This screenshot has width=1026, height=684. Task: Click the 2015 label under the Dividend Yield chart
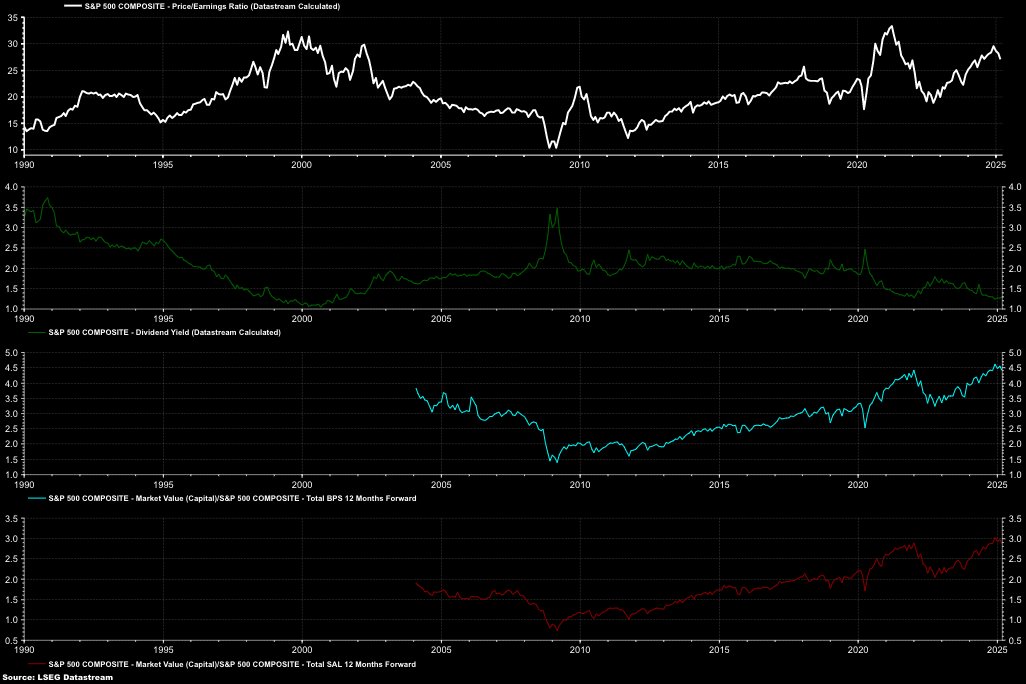coord(719,319)
